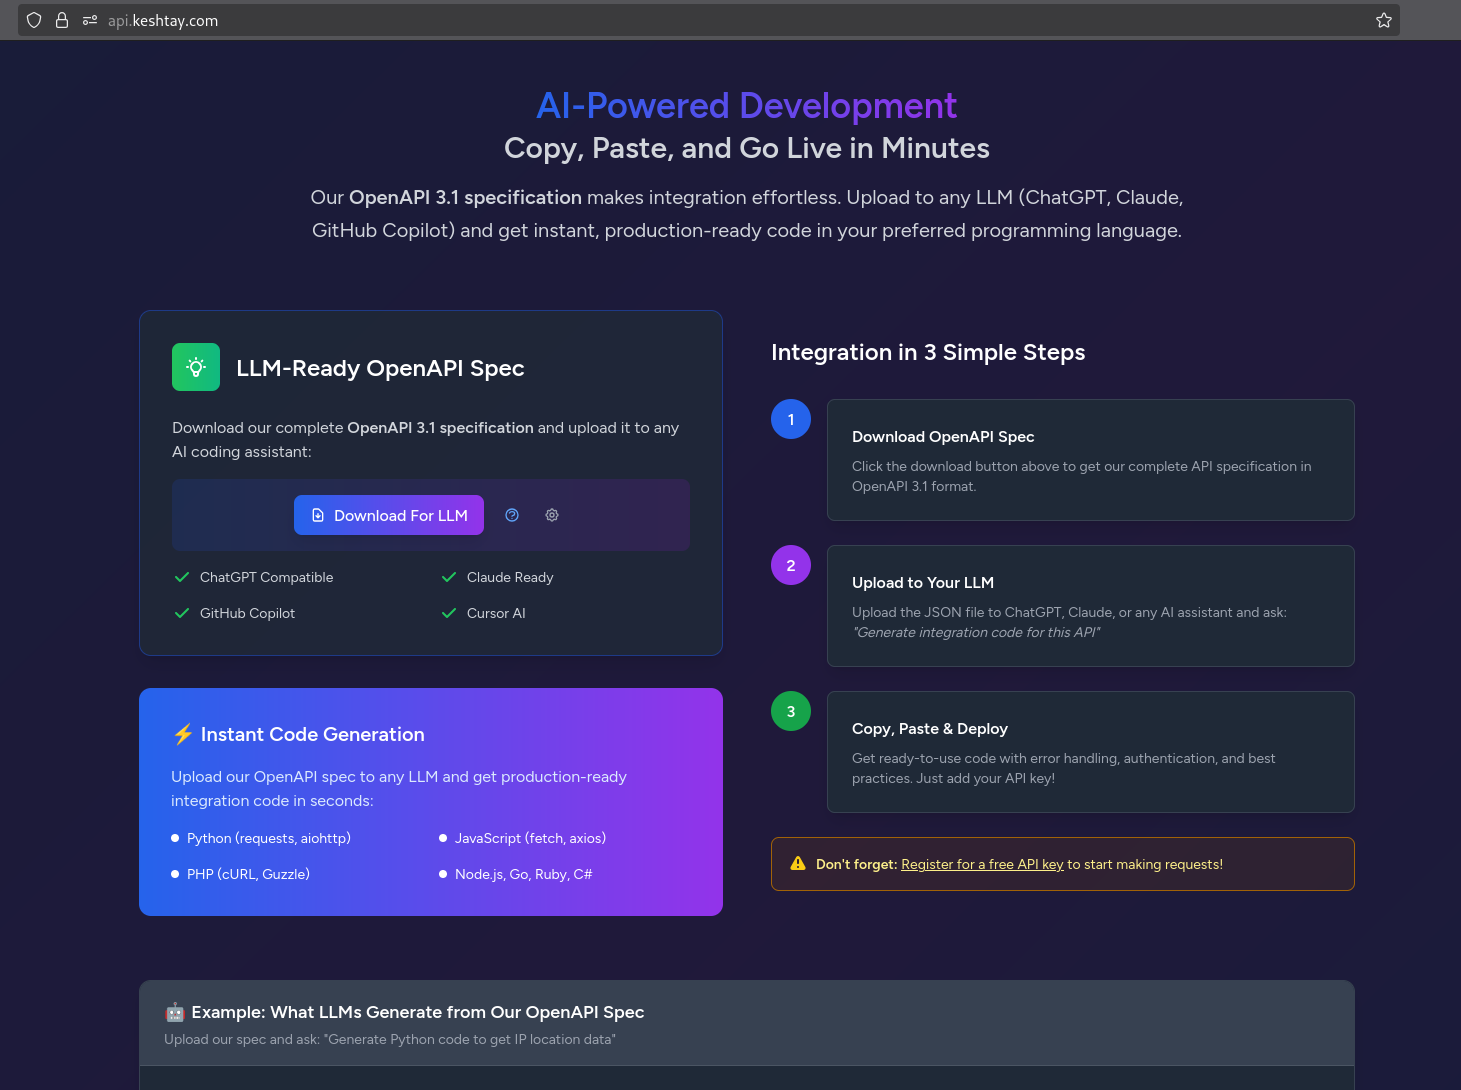Click the warning triangle in the Don't forget banner
Screen dimensions: 1461x1090
pyautogui.click(x=797, y=863)
